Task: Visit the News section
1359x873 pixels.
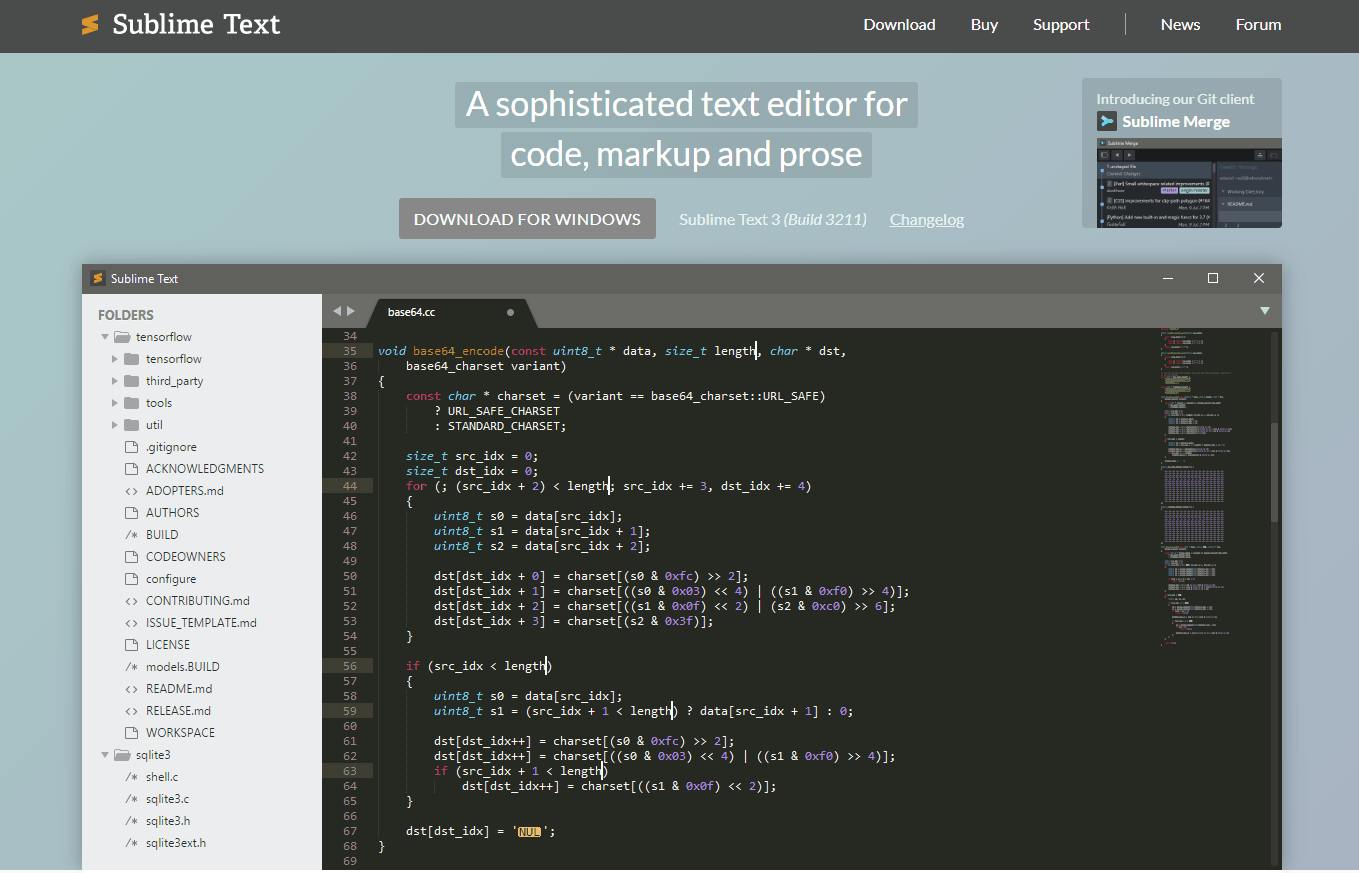Action: [1180, 25]
